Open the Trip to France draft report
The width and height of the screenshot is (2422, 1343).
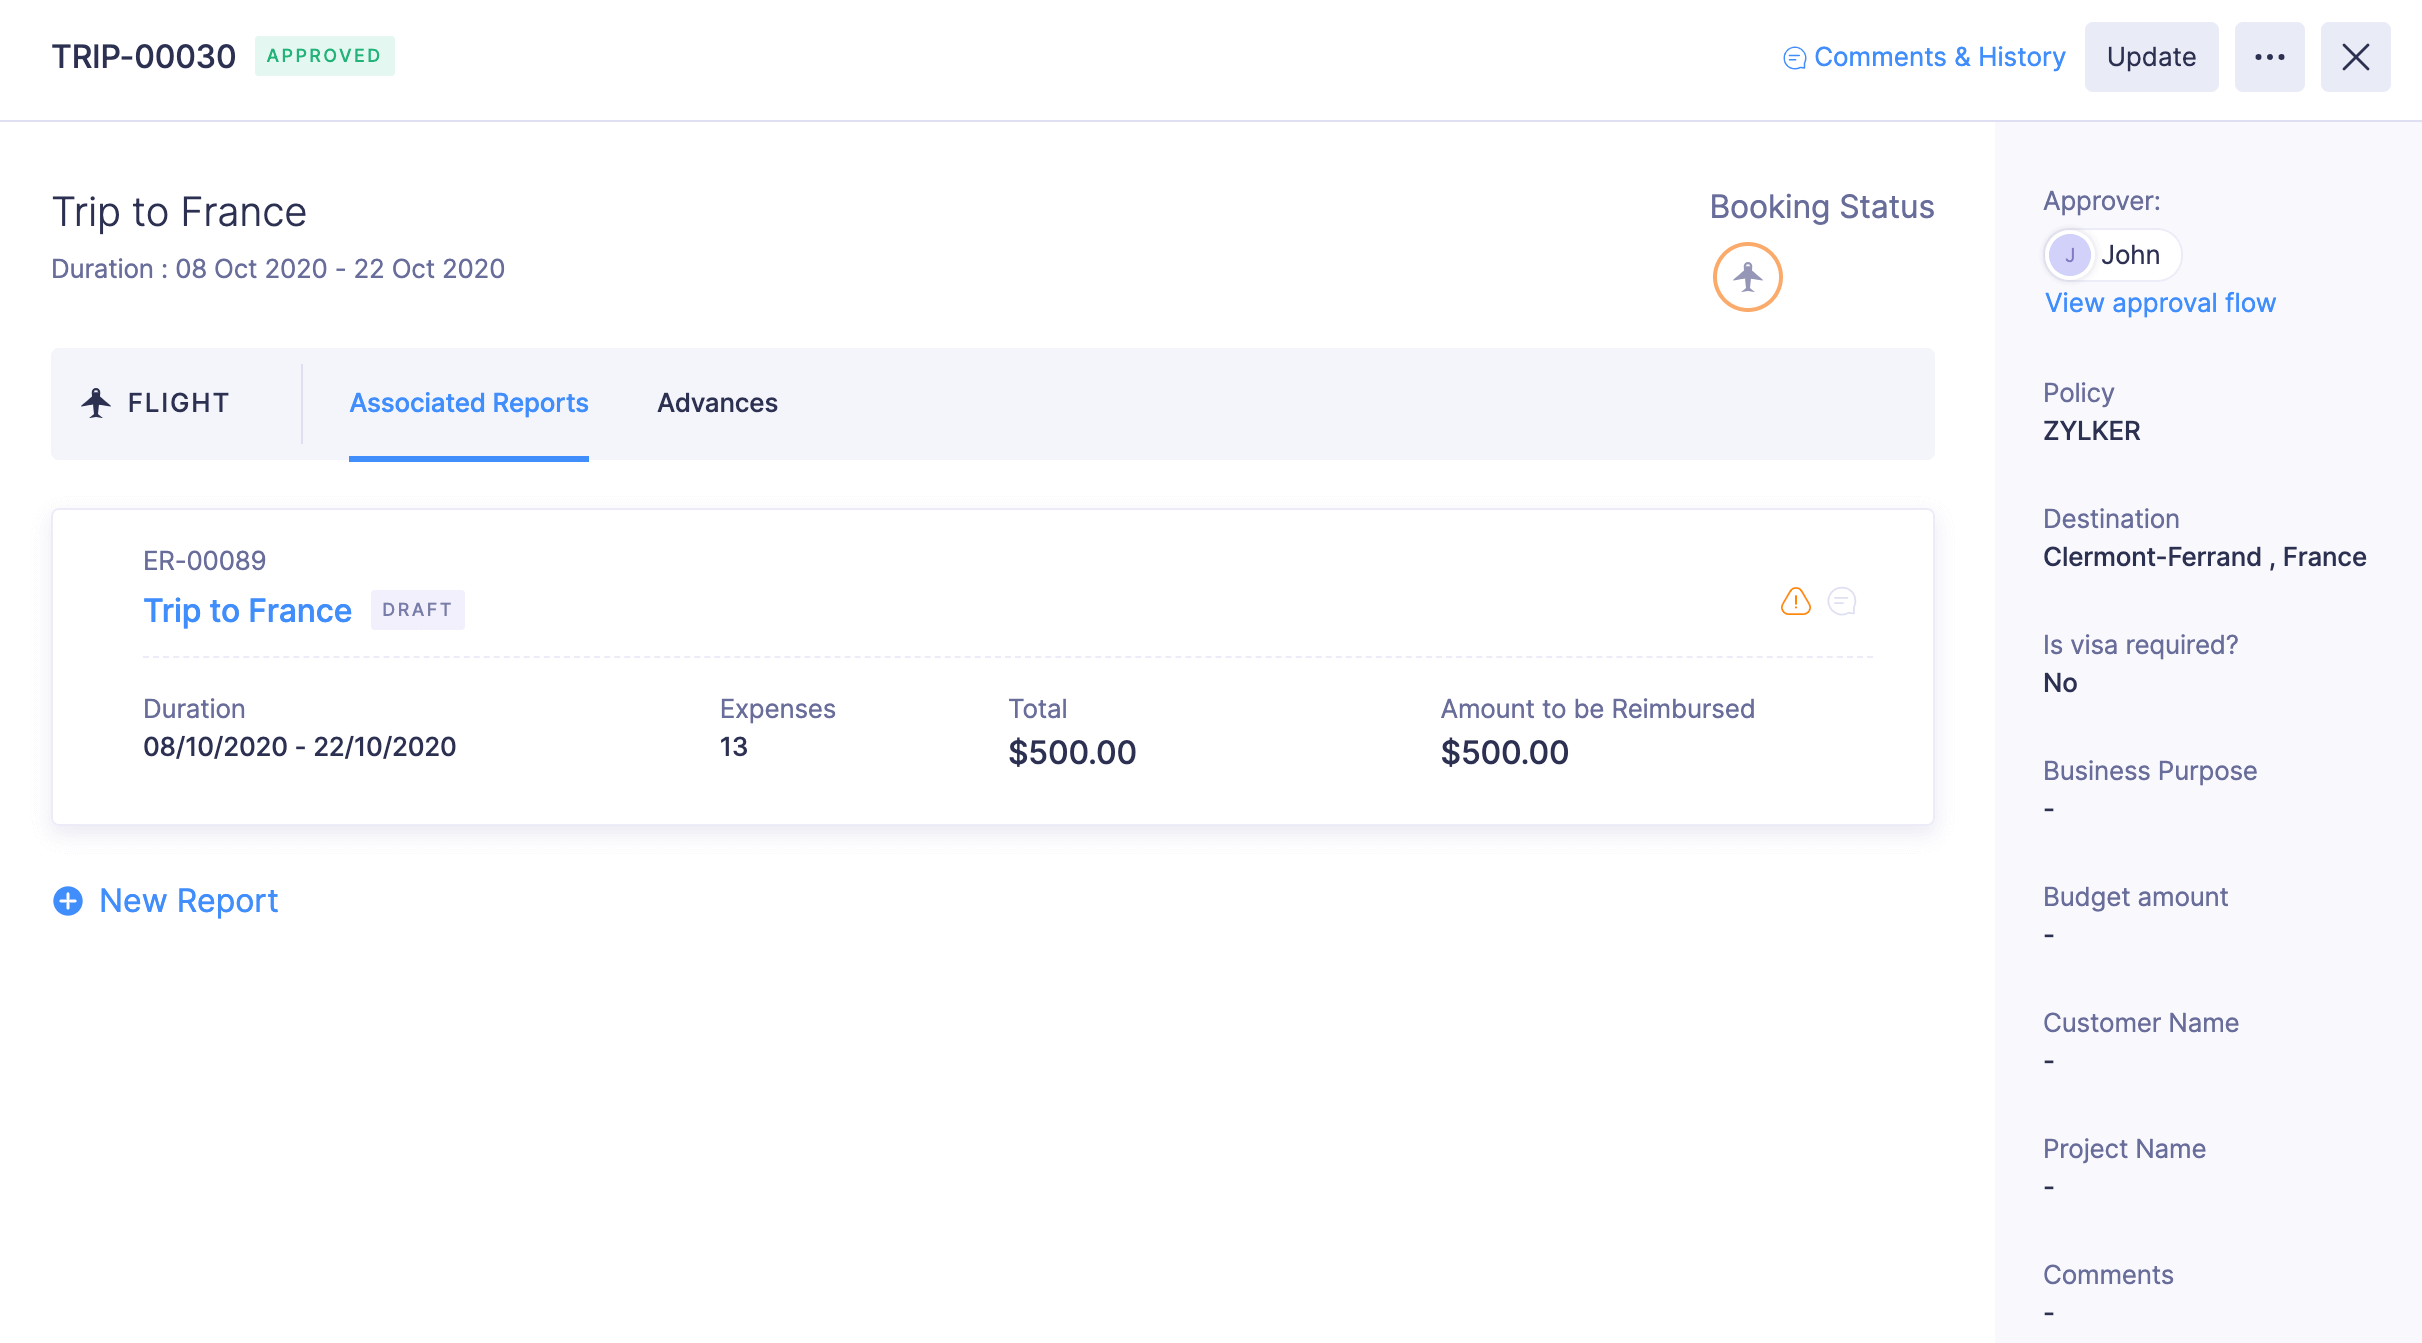pyautogui.click(x=247, y=609)
